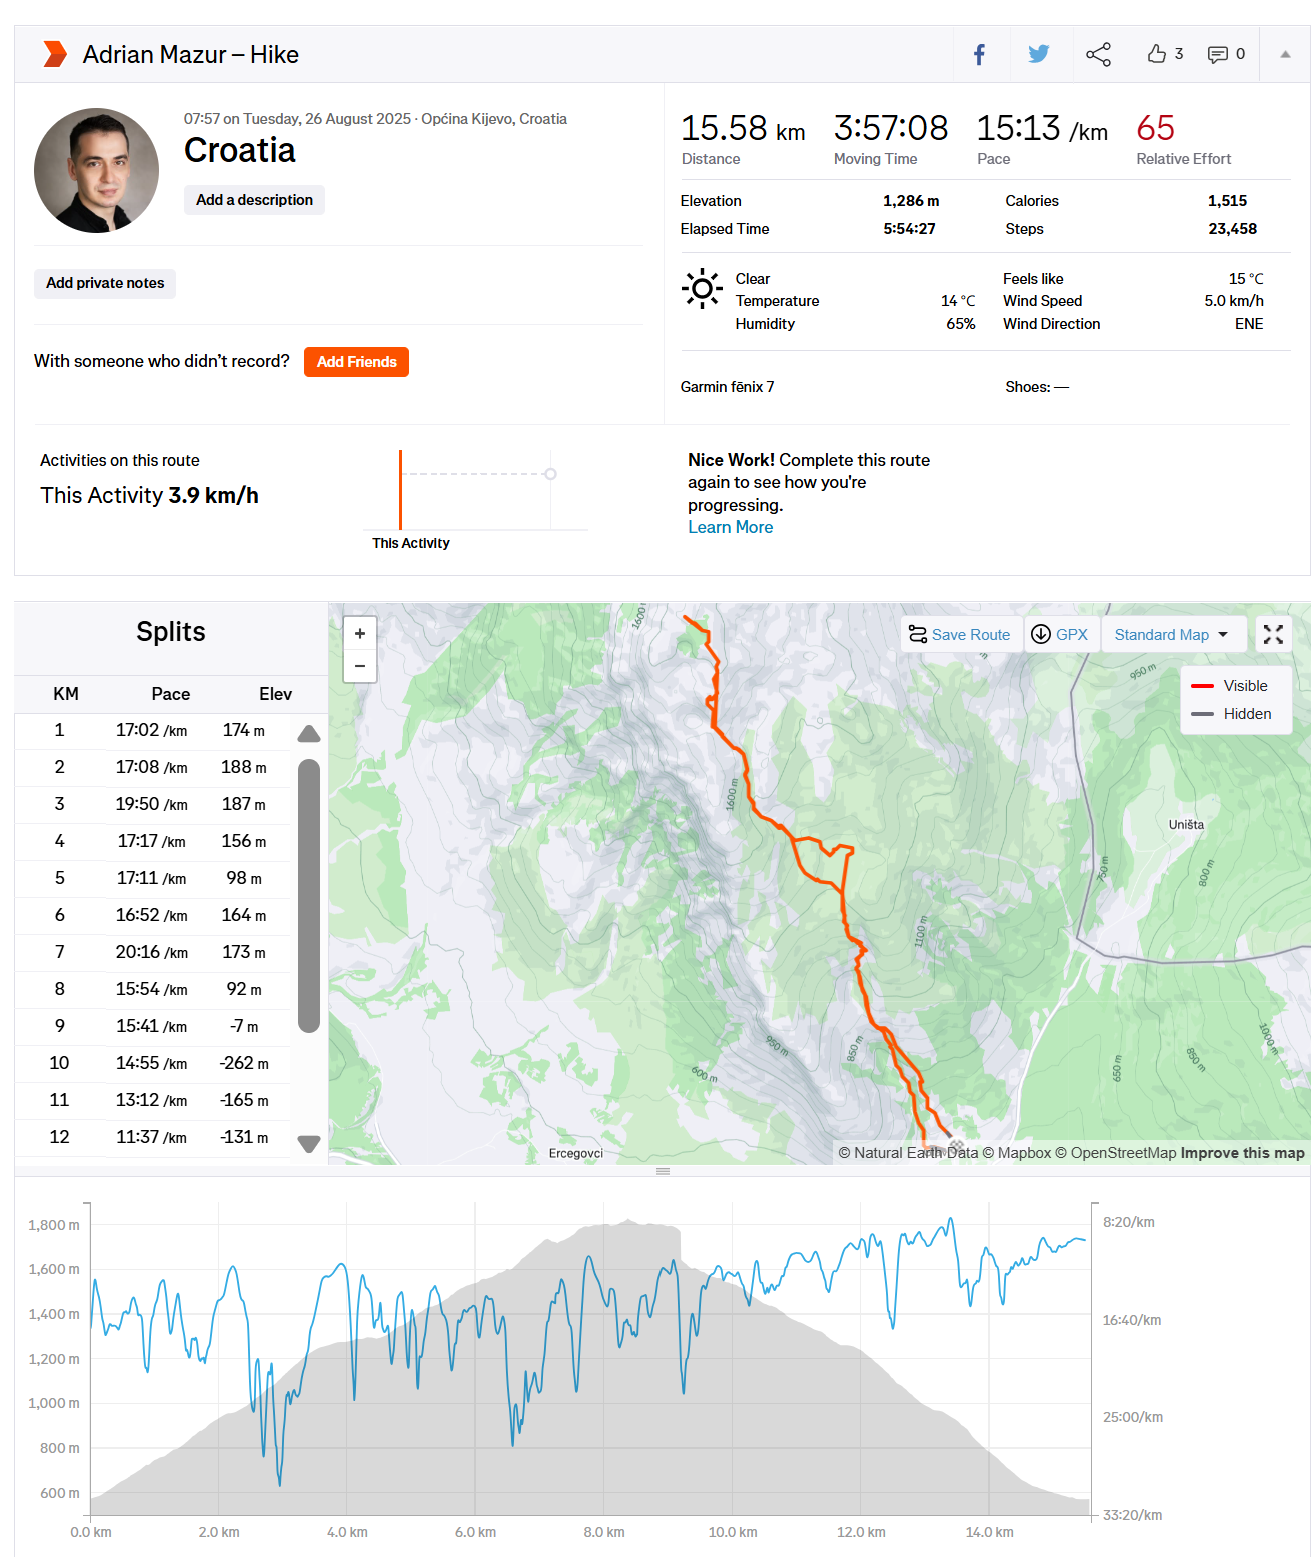Open the Improve this map link
This screenshot has width=1315, height=1557.
click(x=1240, y=1152)
